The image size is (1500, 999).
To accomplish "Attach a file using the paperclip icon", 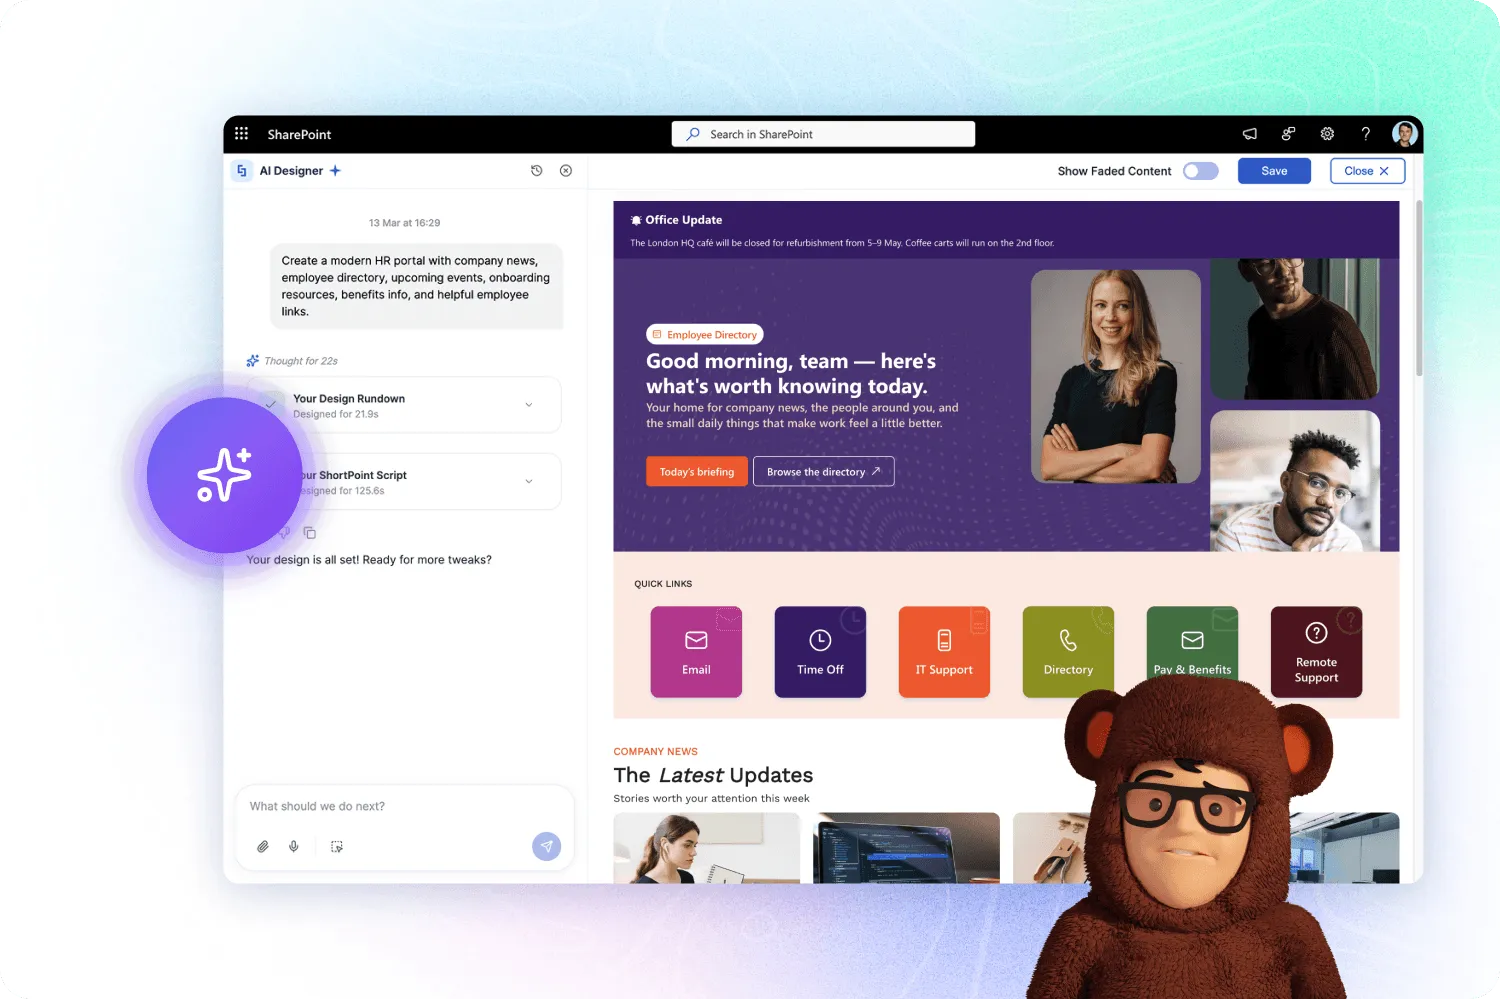I will point(263,846).
